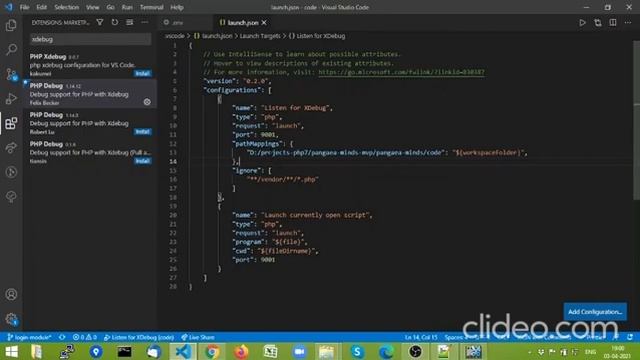
Task: Click the open changes icon in editor toolbar
Action: tap(598, 23)
